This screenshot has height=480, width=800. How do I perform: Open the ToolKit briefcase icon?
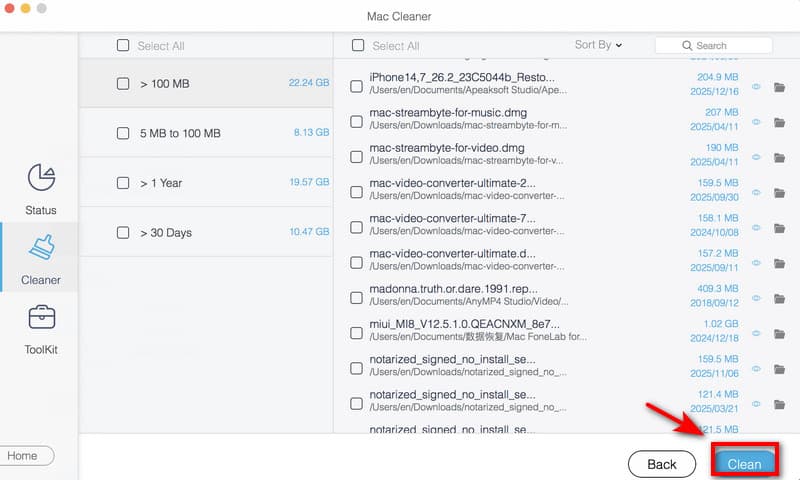[x=41, y=318]
